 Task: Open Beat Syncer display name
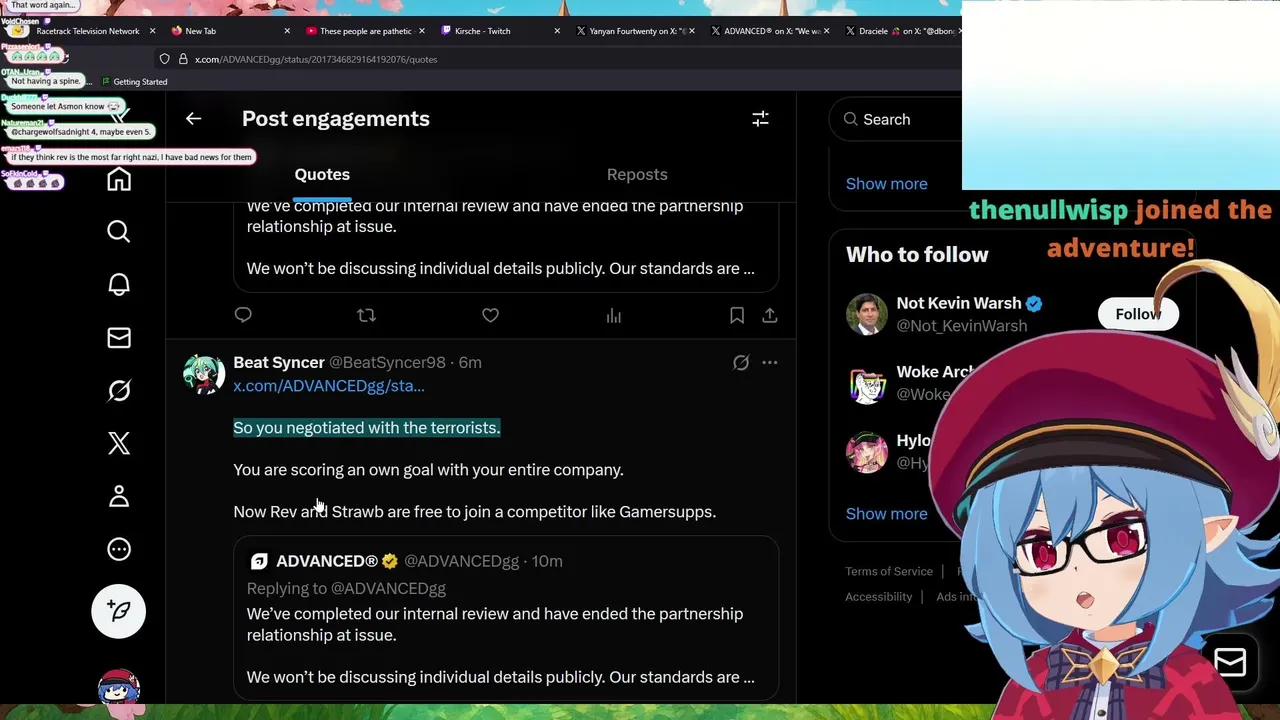point(279,362)
